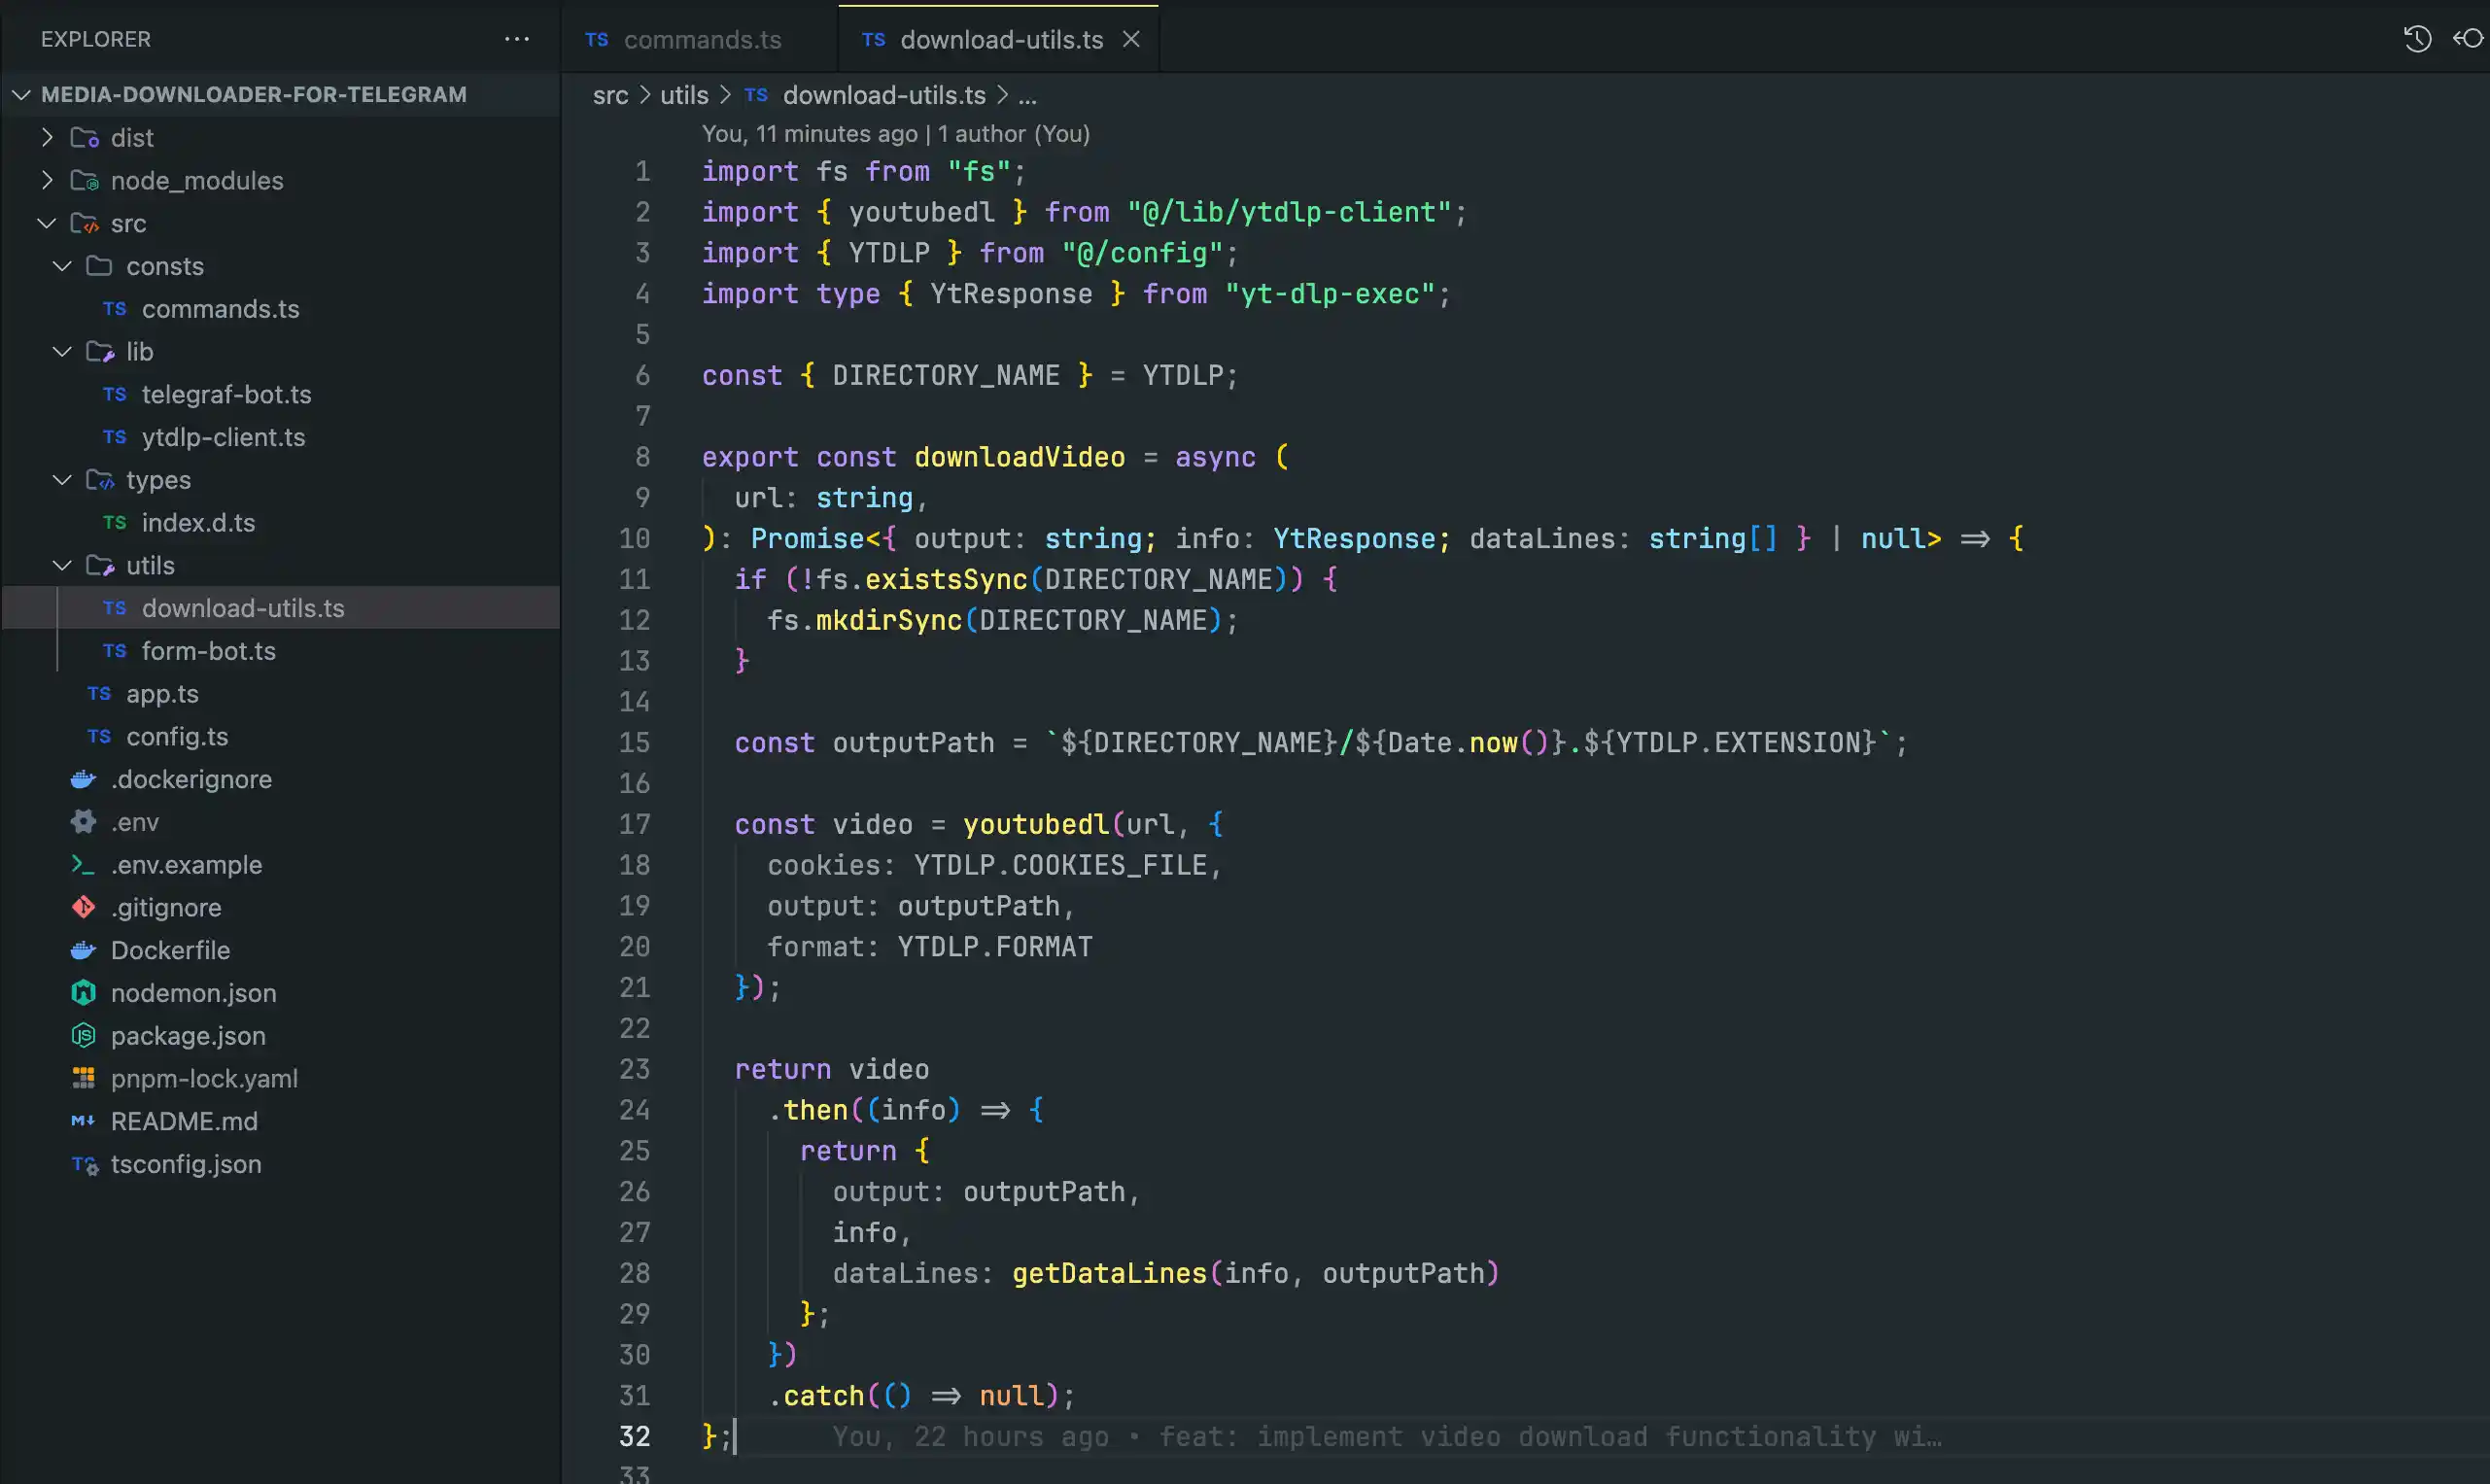Viewport: 2490px width, 1484px height.
Task: Click the Node.js icon beside package.json
Action: click(83, 1035)
